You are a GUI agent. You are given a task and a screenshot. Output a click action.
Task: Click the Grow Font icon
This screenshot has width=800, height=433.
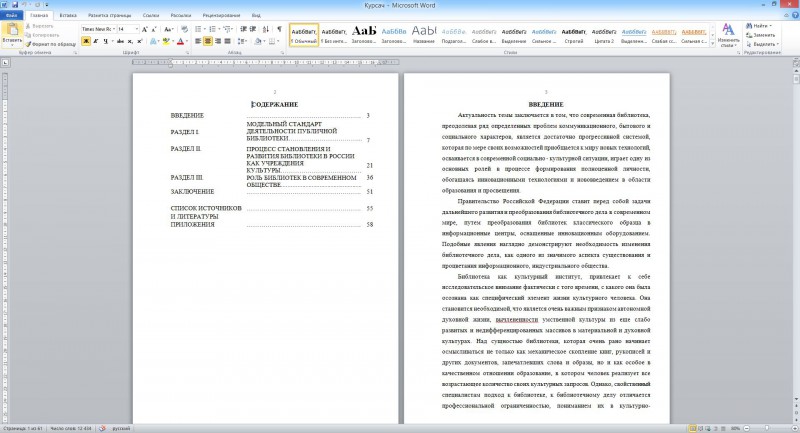tap(145, 30)
